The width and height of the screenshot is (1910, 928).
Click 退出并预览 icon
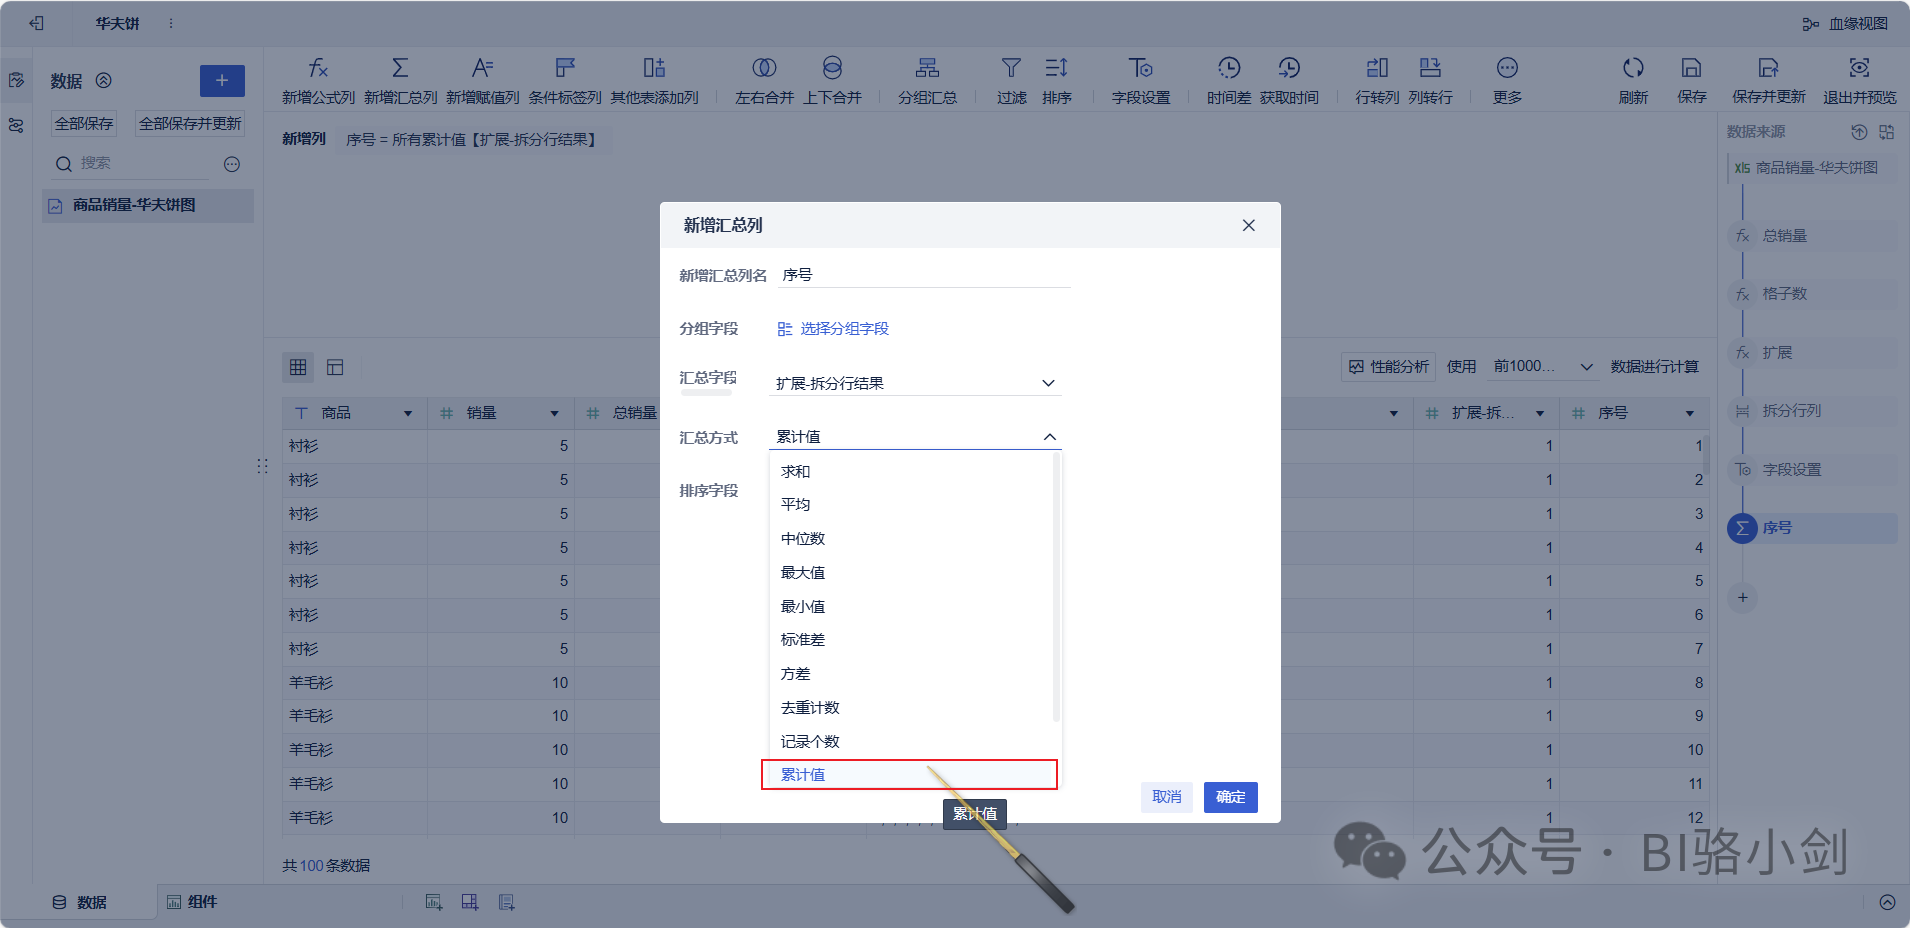[x=1859, y=68]
